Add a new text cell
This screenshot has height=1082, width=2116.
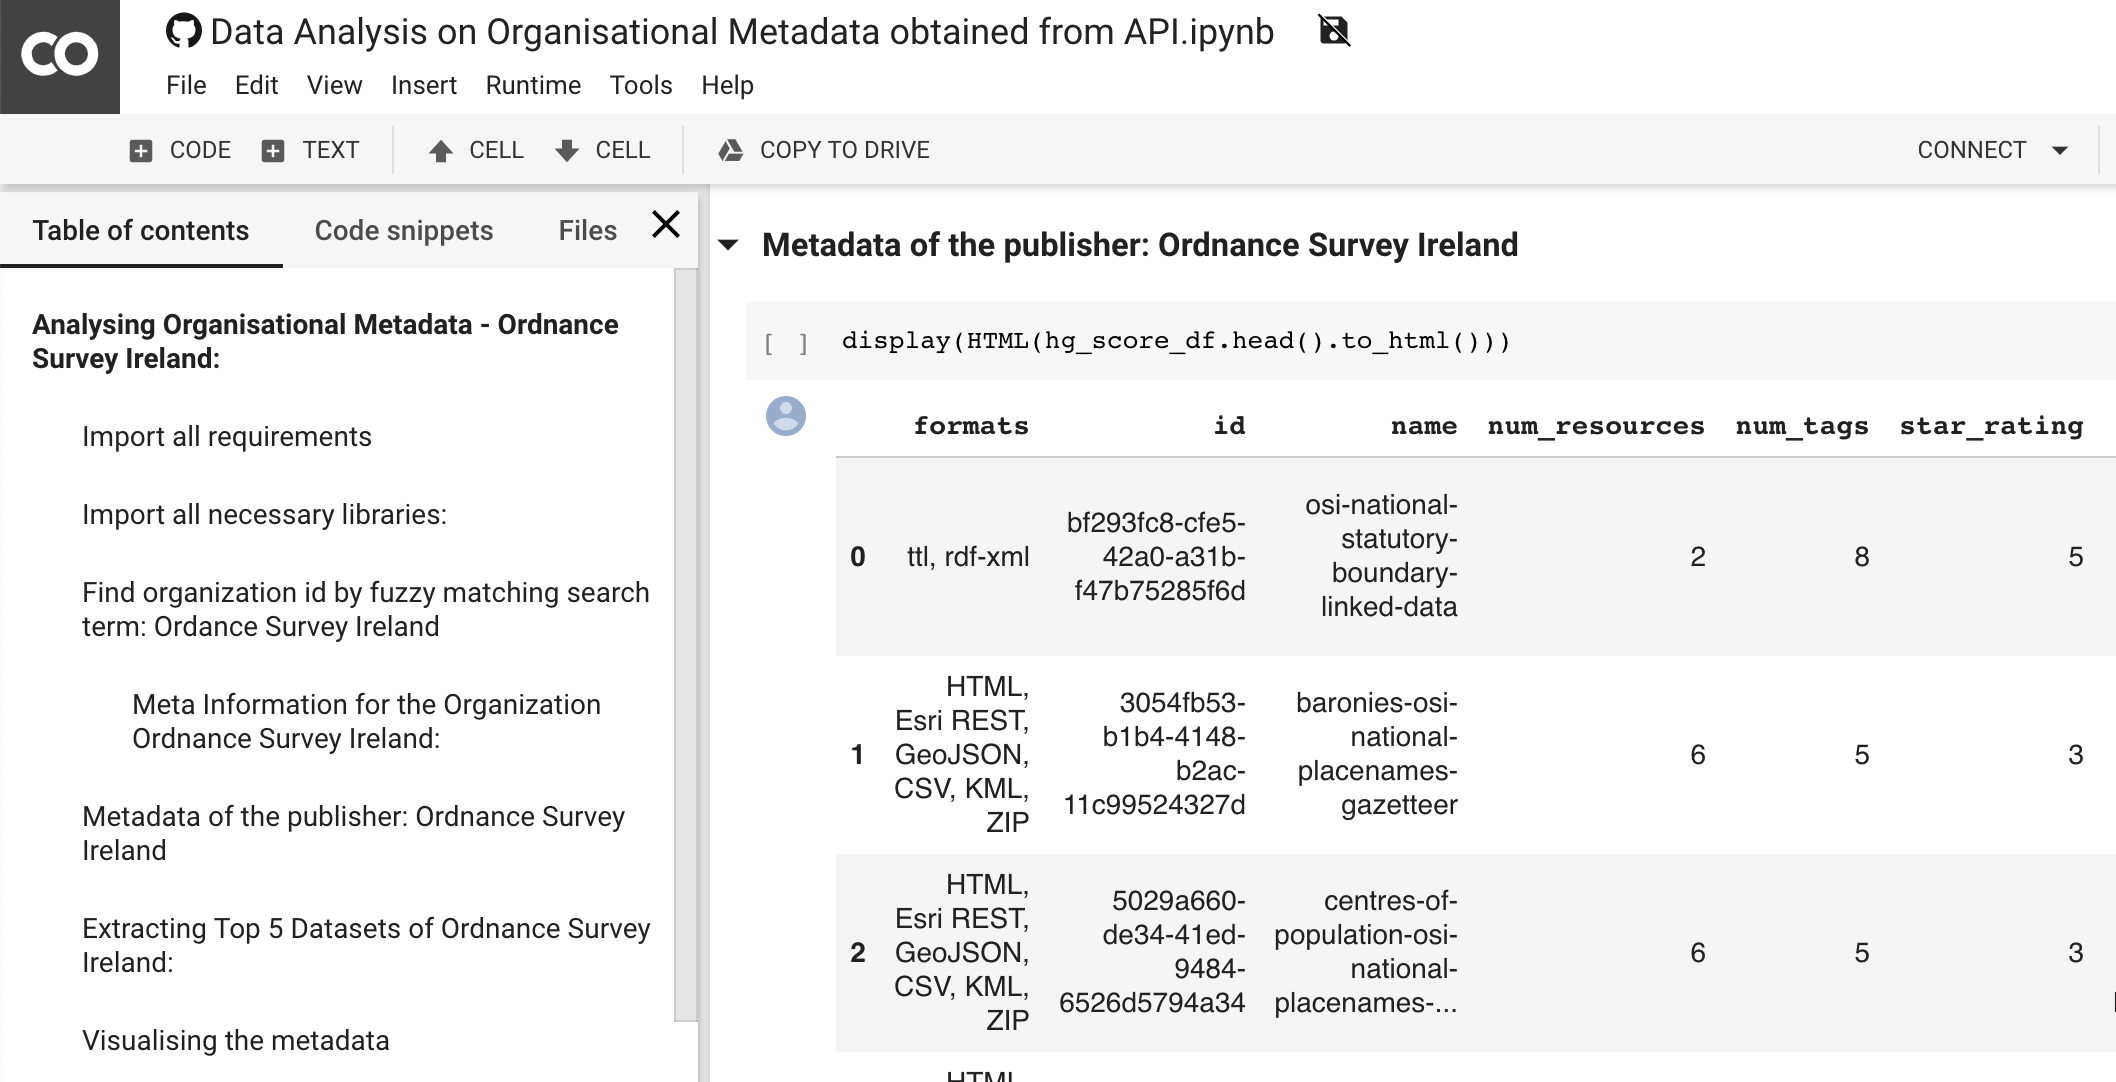coord(310,150)
